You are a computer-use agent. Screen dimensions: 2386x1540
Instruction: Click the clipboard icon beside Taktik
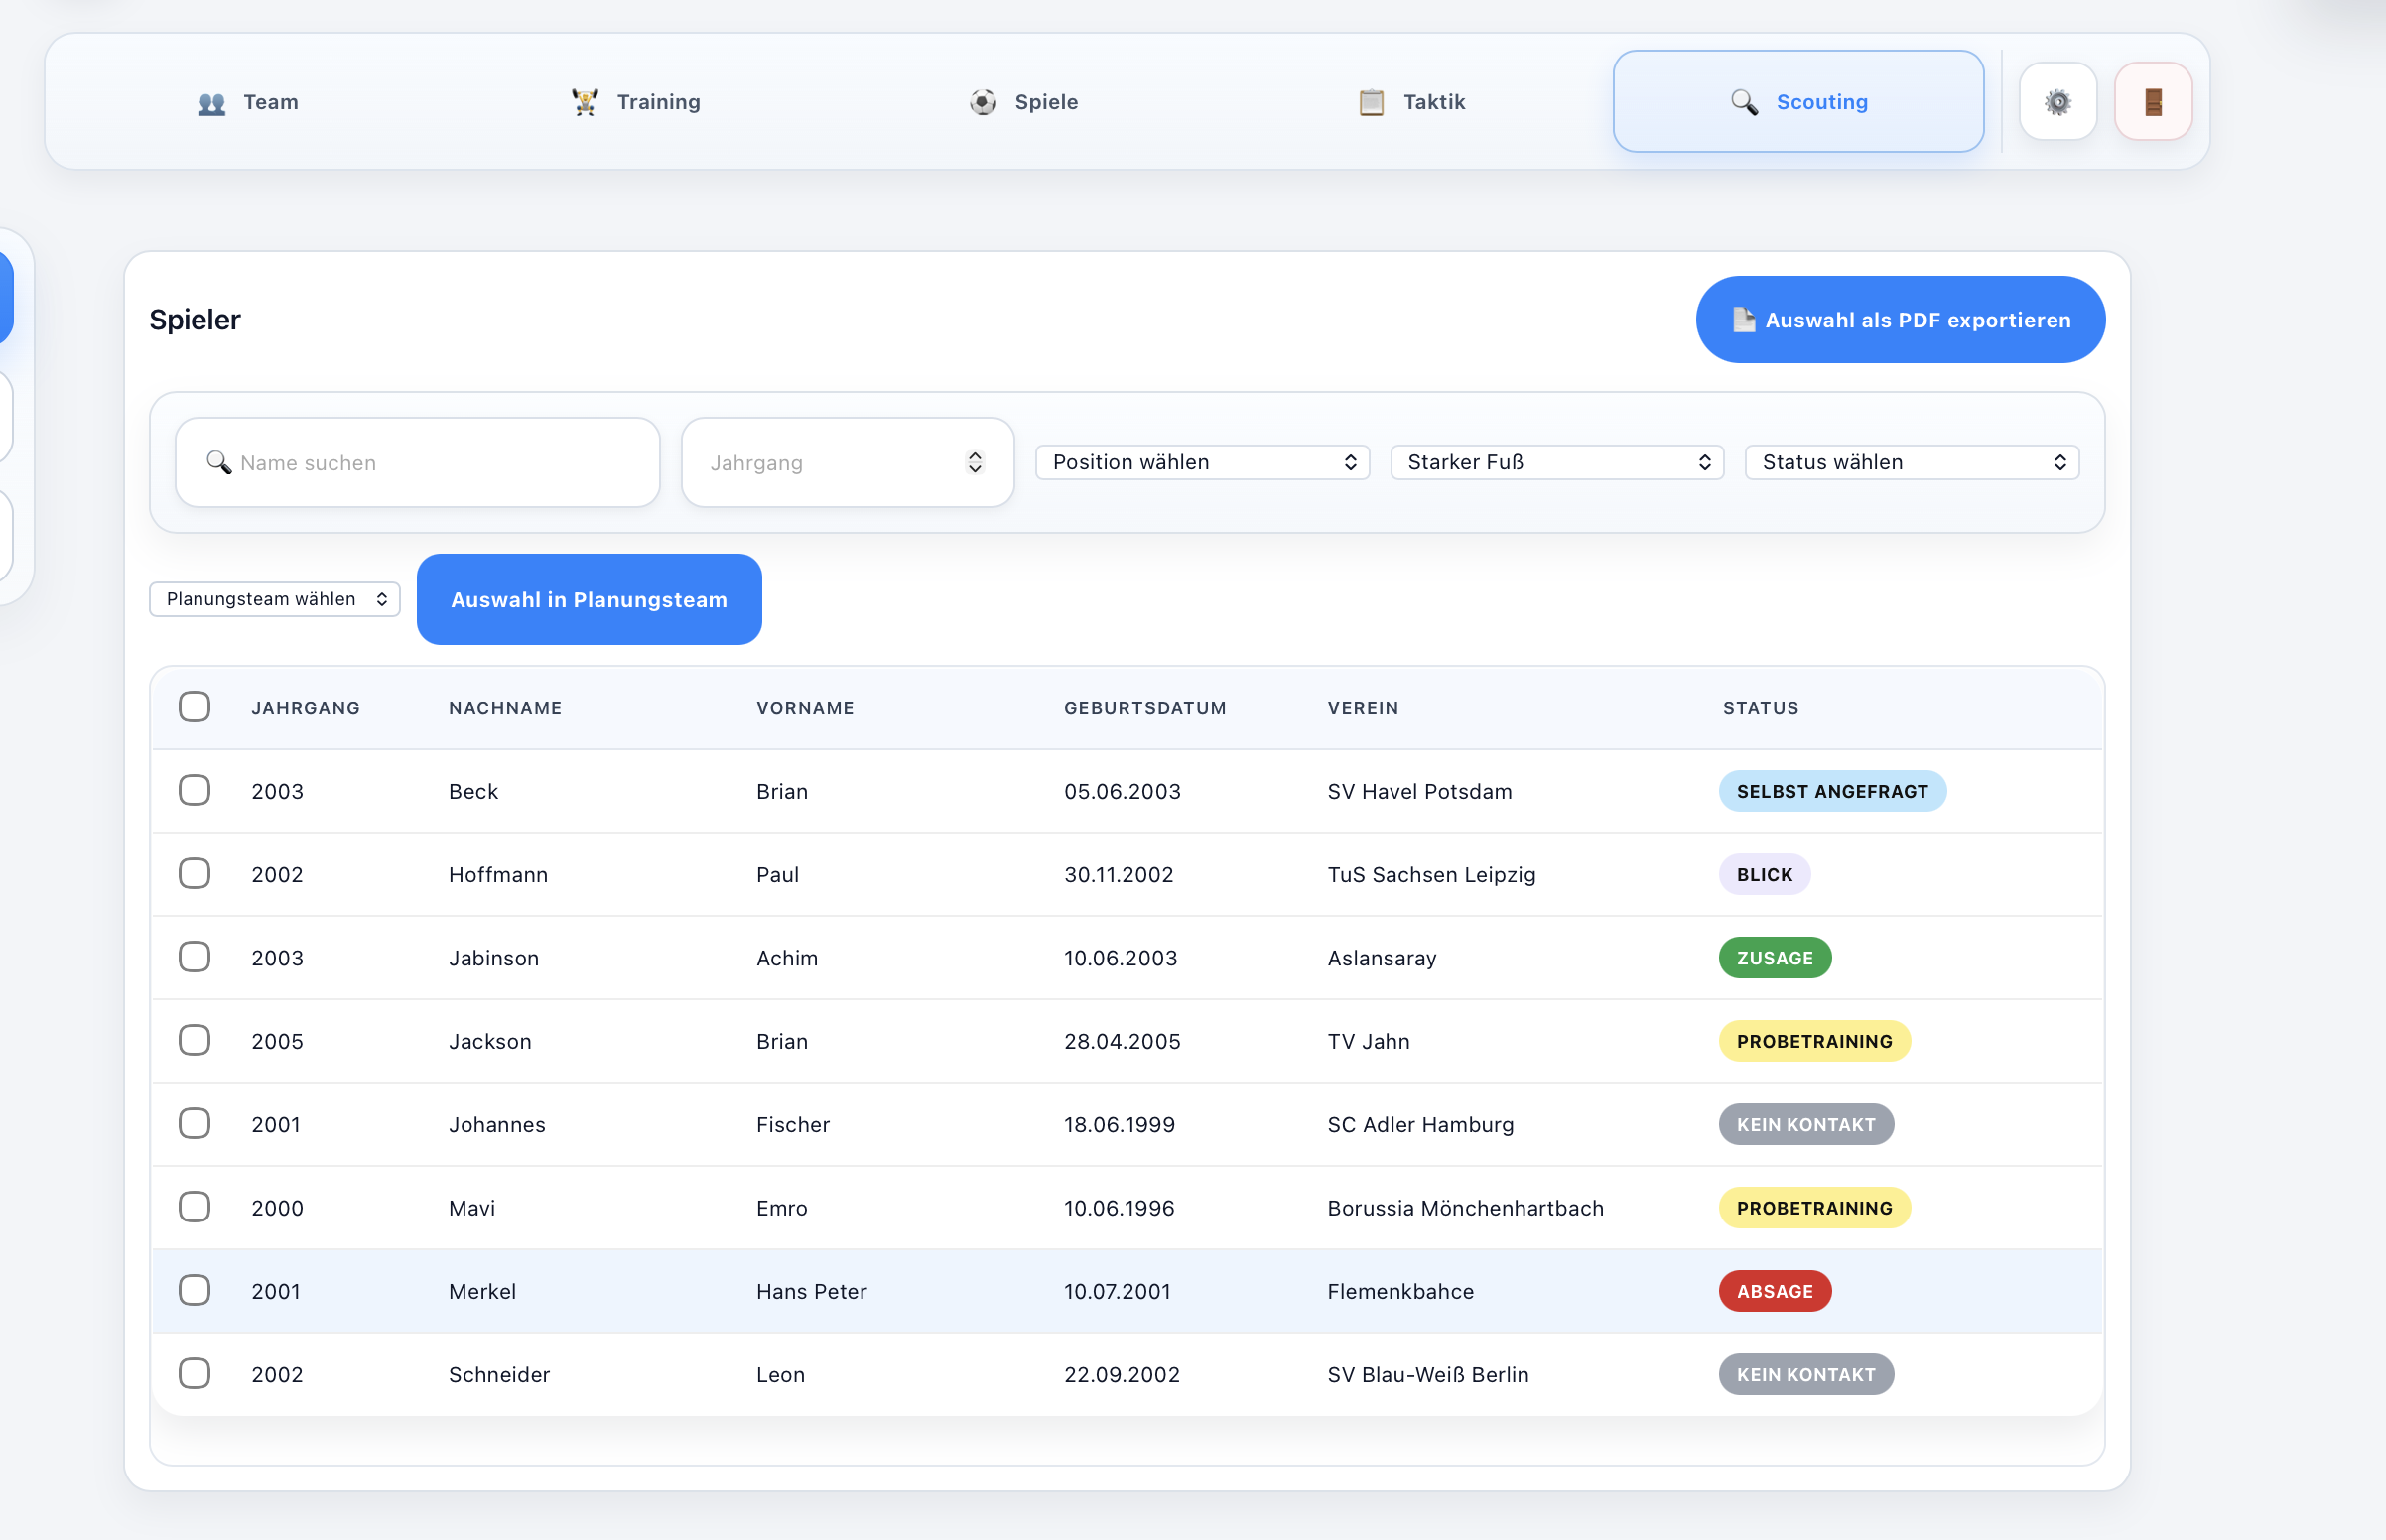pos(1371,102)
